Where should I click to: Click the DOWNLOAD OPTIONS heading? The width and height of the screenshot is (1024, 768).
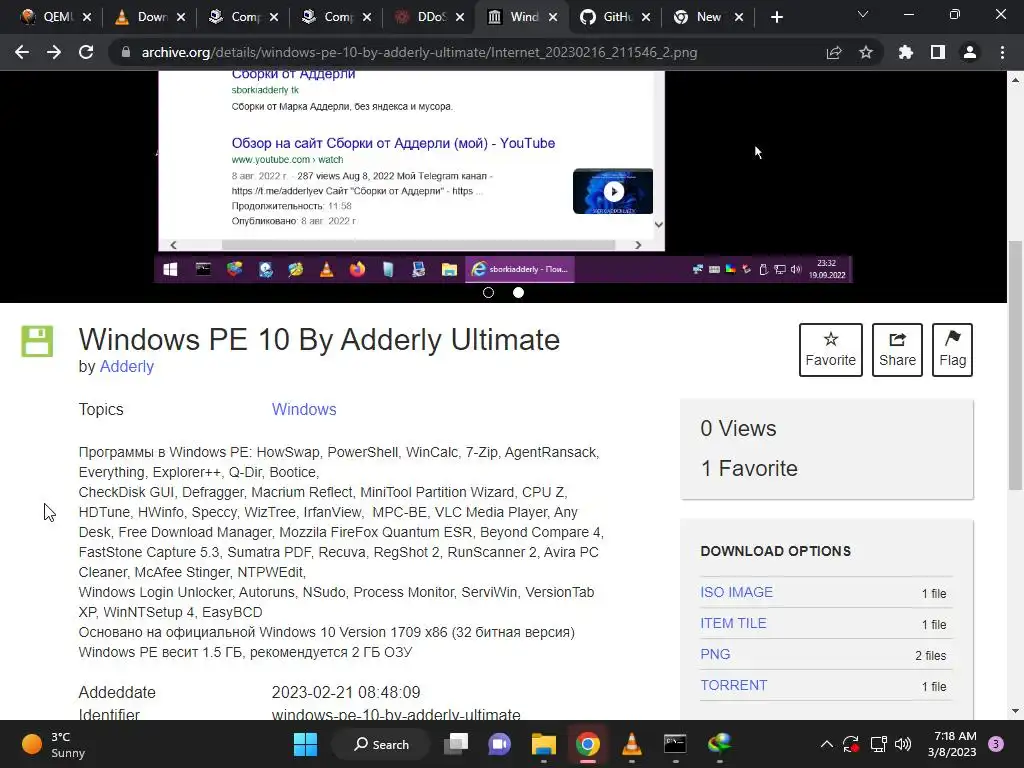(x=776, y=551)
